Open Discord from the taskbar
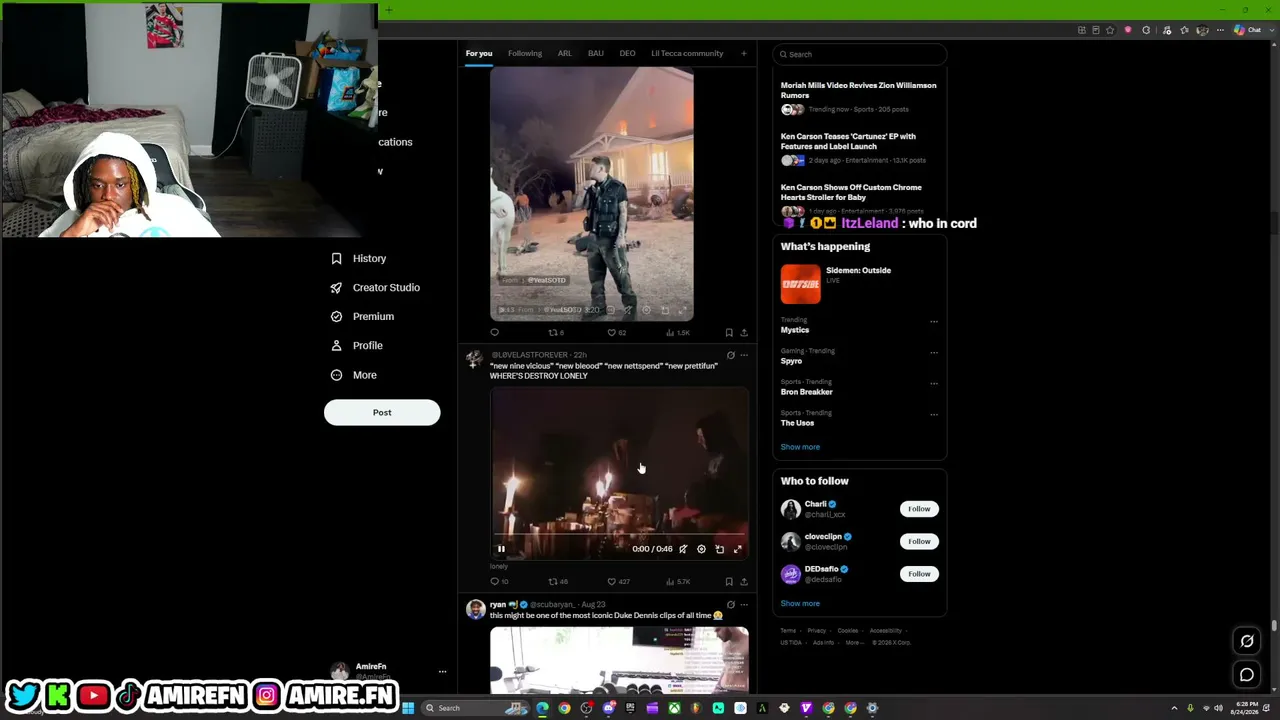The width and height of the screenshot is (1280, 720). [608, 708]
